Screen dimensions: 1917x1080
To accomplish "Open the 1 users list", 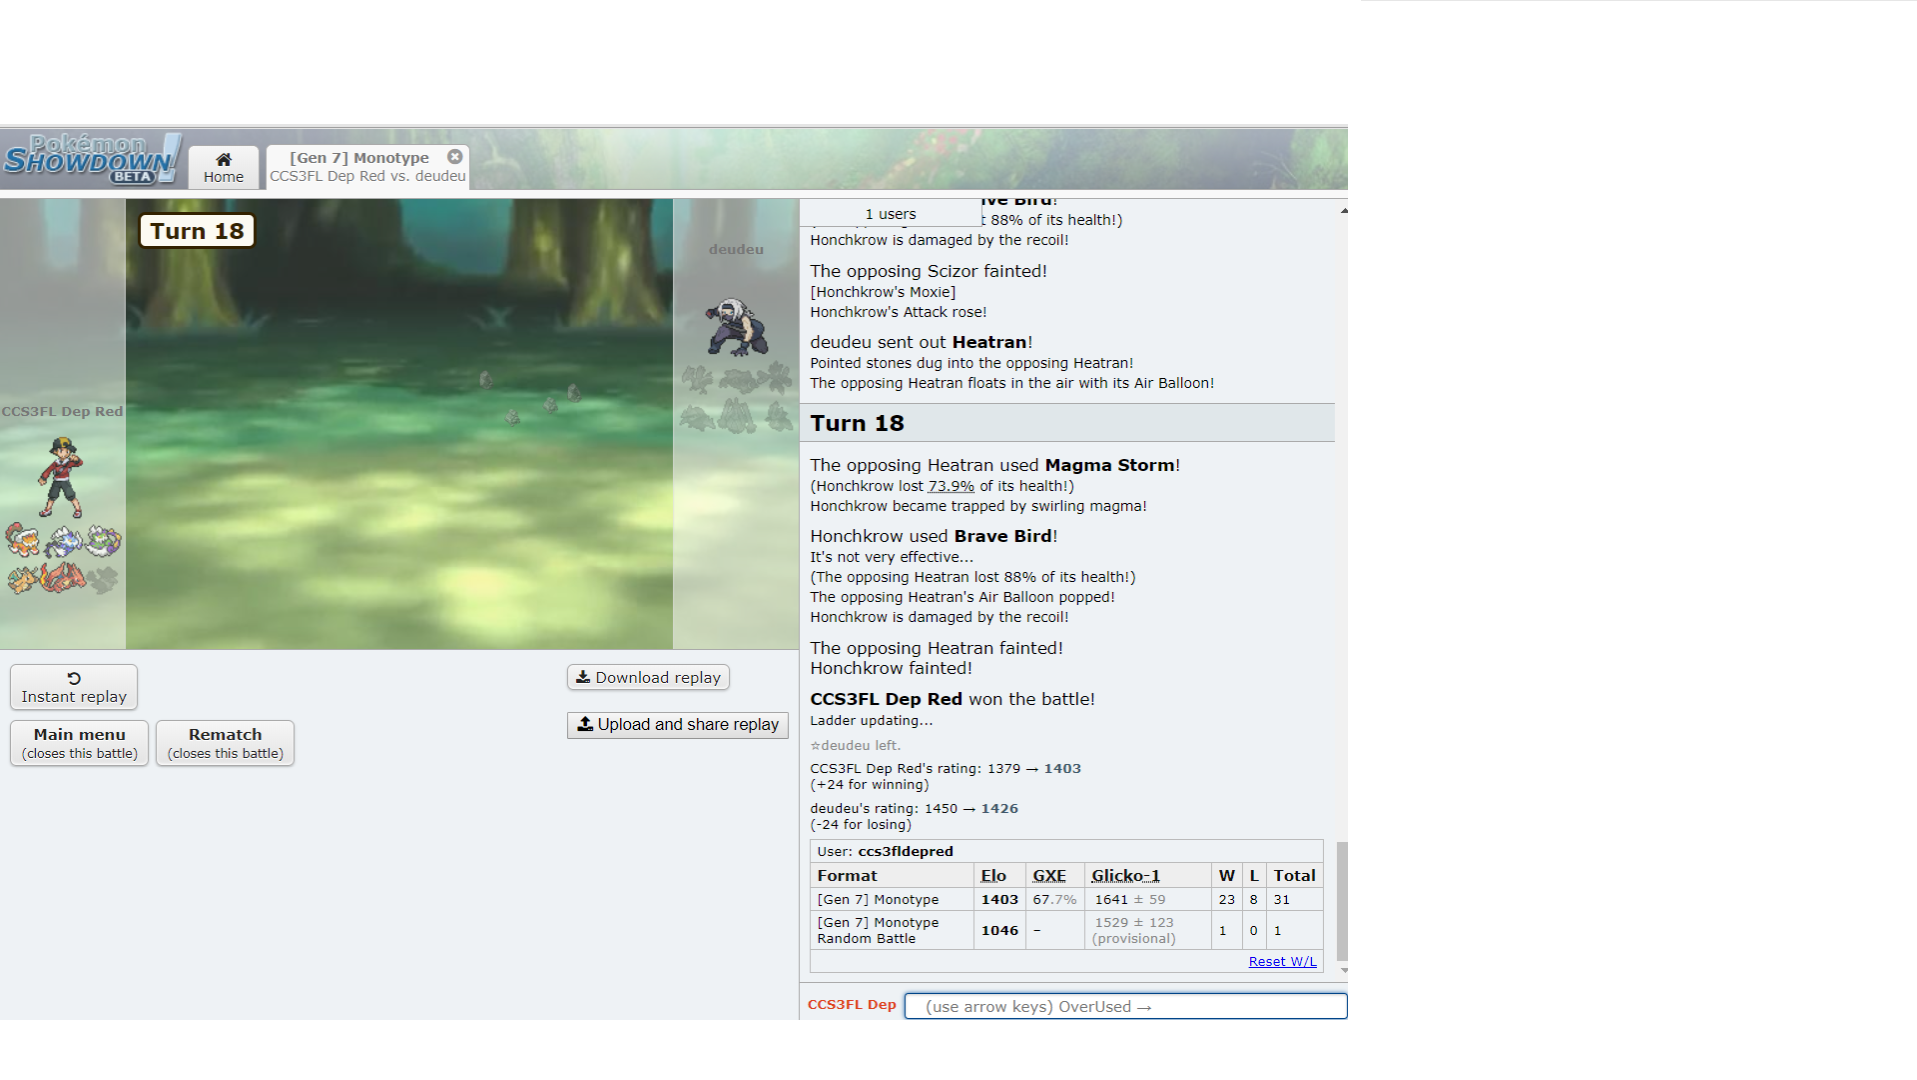I will pyautogui.click(x=890, y=214).
